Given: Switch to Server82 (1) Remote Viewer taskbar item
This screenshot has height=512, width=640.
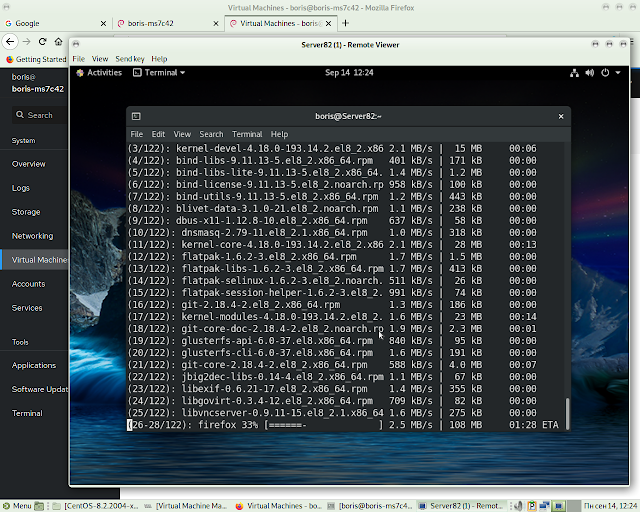Looking at the screenshot, I should coord(461,506).
